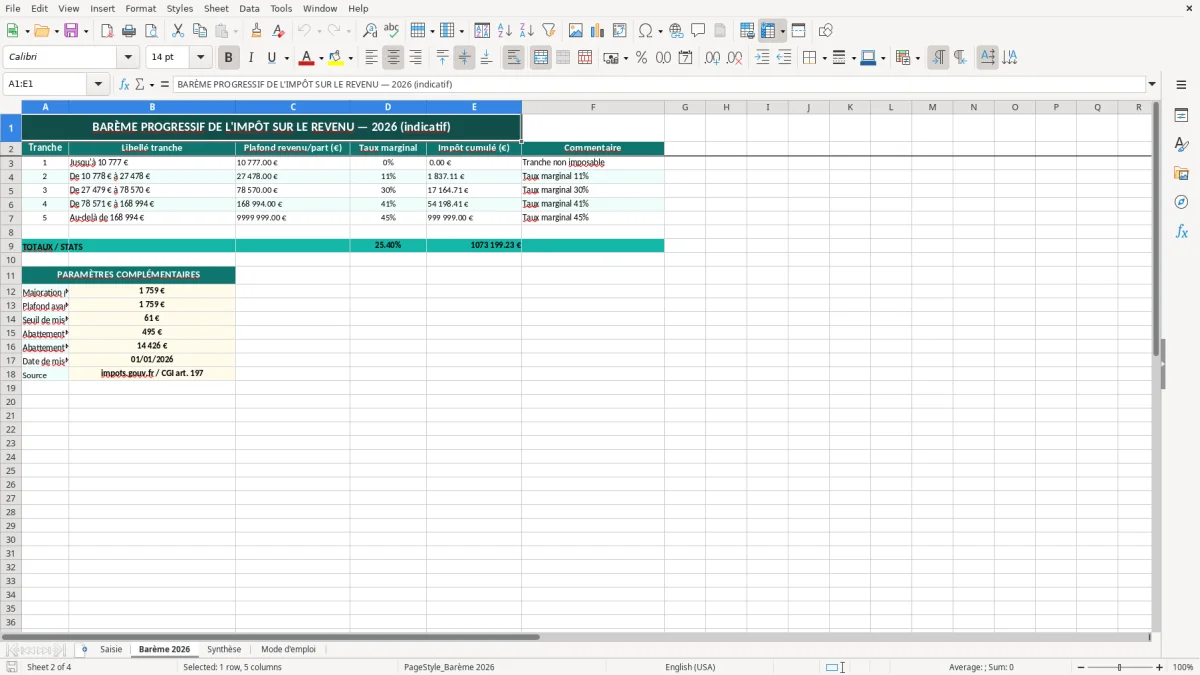This screenshot has height=675, width=1200.
Task: Open Draw Functions shapes icon
Action: coord(826,31)
